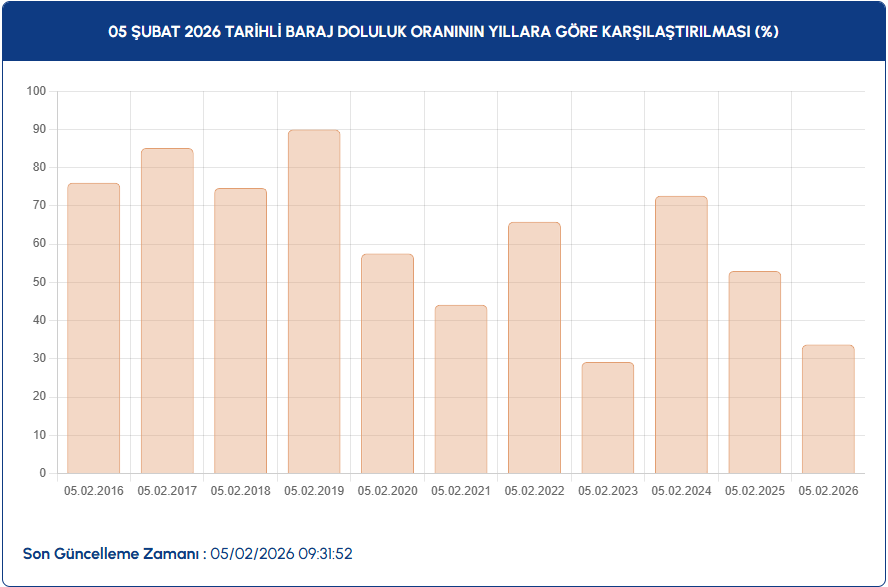Select the 05.02.2025 bar
This screenshot has width=888, height=587.
tap(755, 372)
